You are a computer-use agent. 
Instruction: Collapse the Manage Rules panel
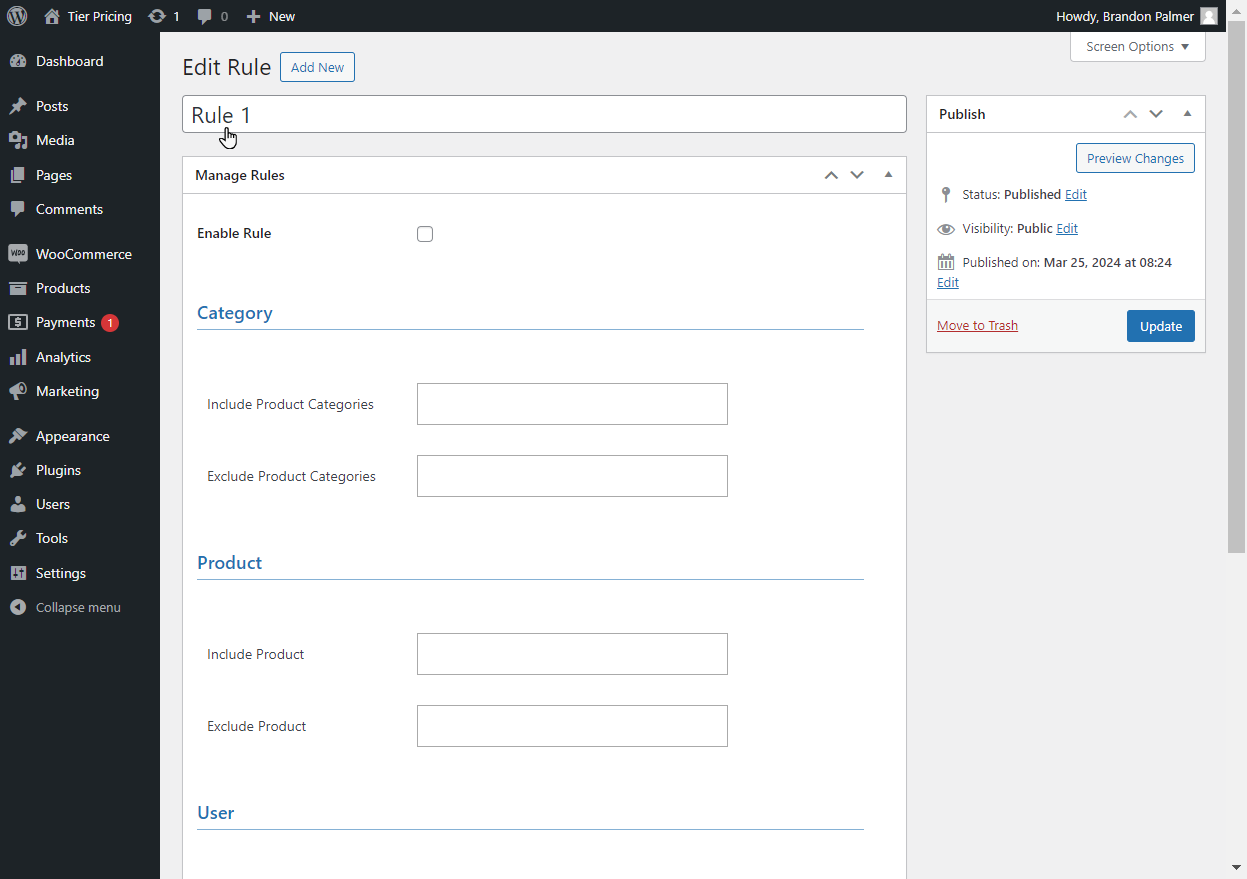tap(888, 175)
